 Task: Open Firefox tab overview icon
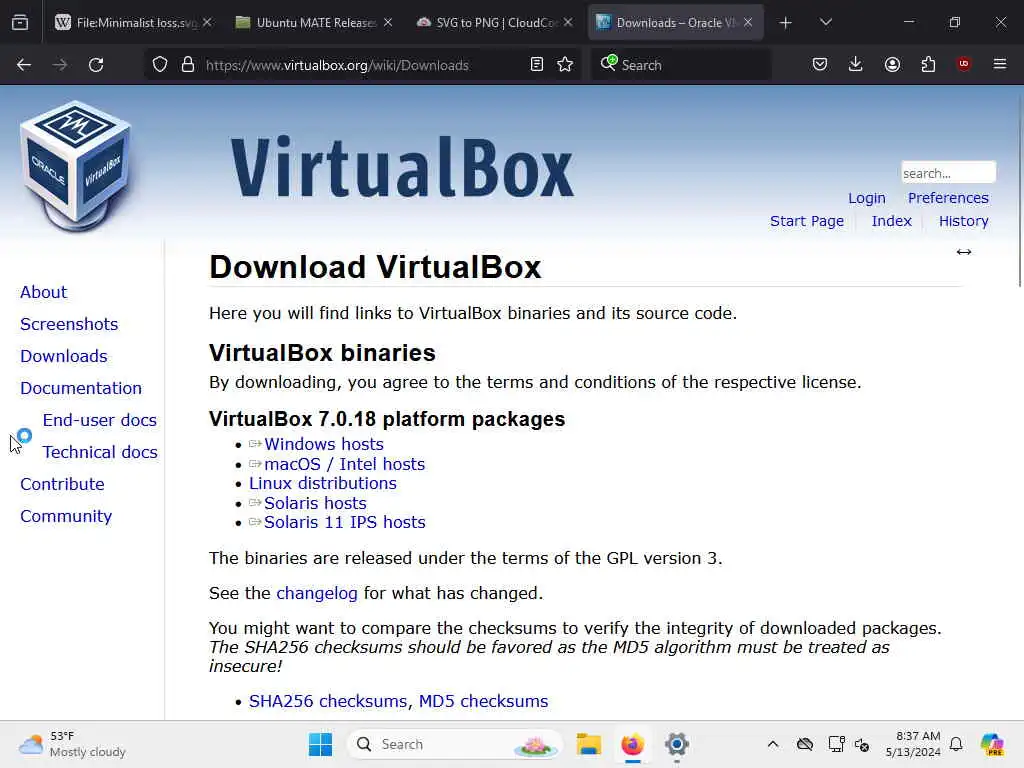tap(20, 22)
